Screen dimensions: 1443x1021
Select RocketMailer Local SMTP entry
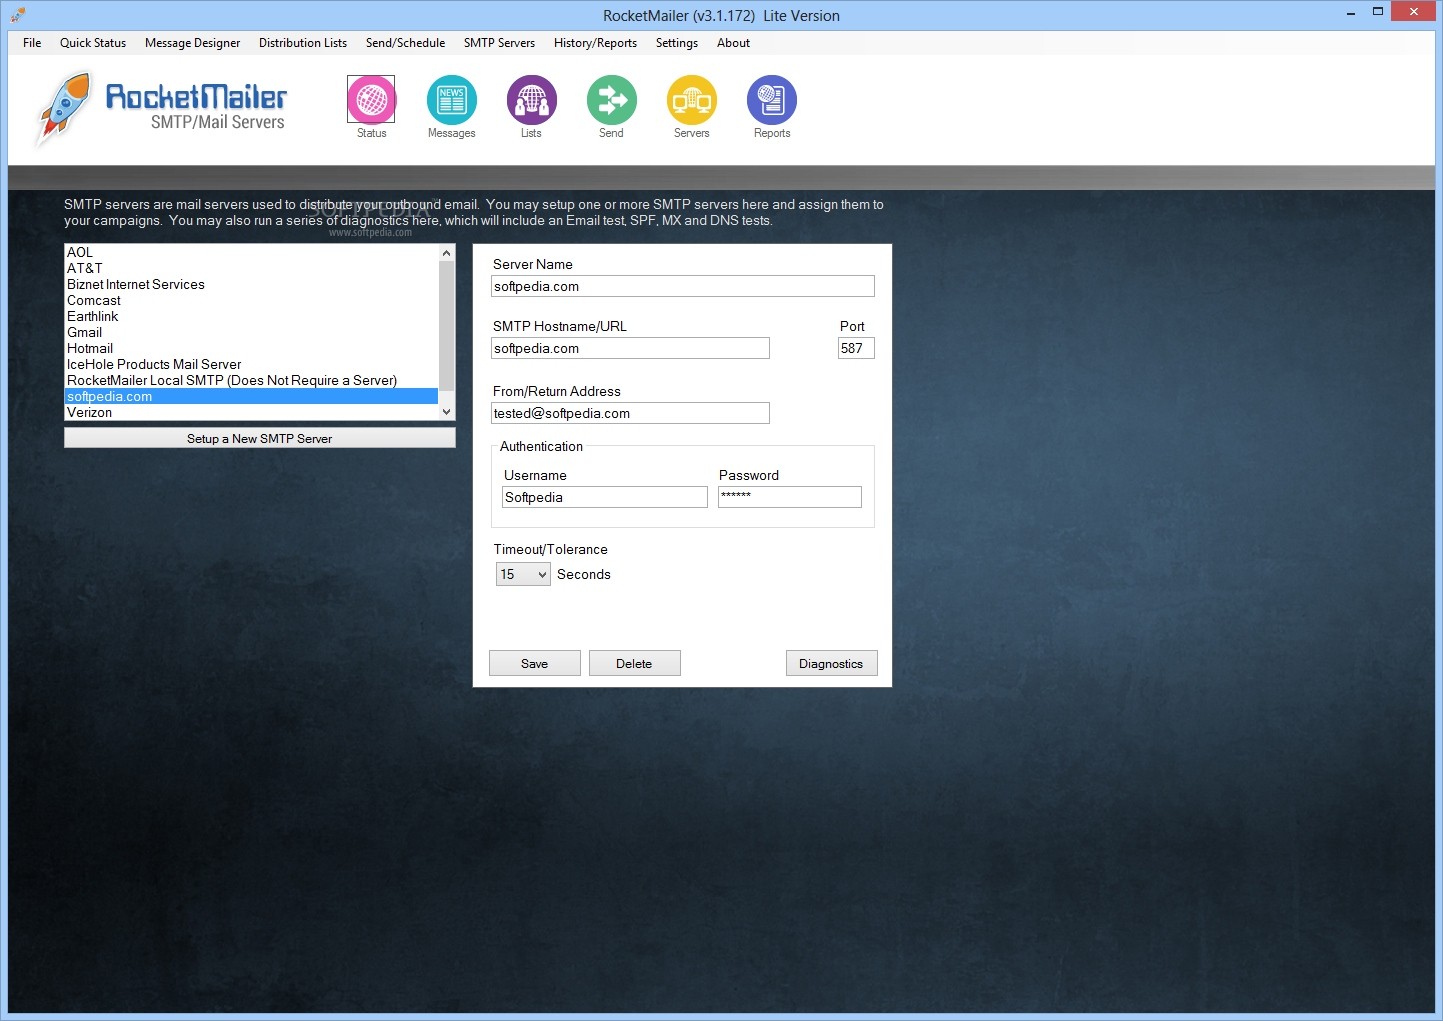pos(251,380)
